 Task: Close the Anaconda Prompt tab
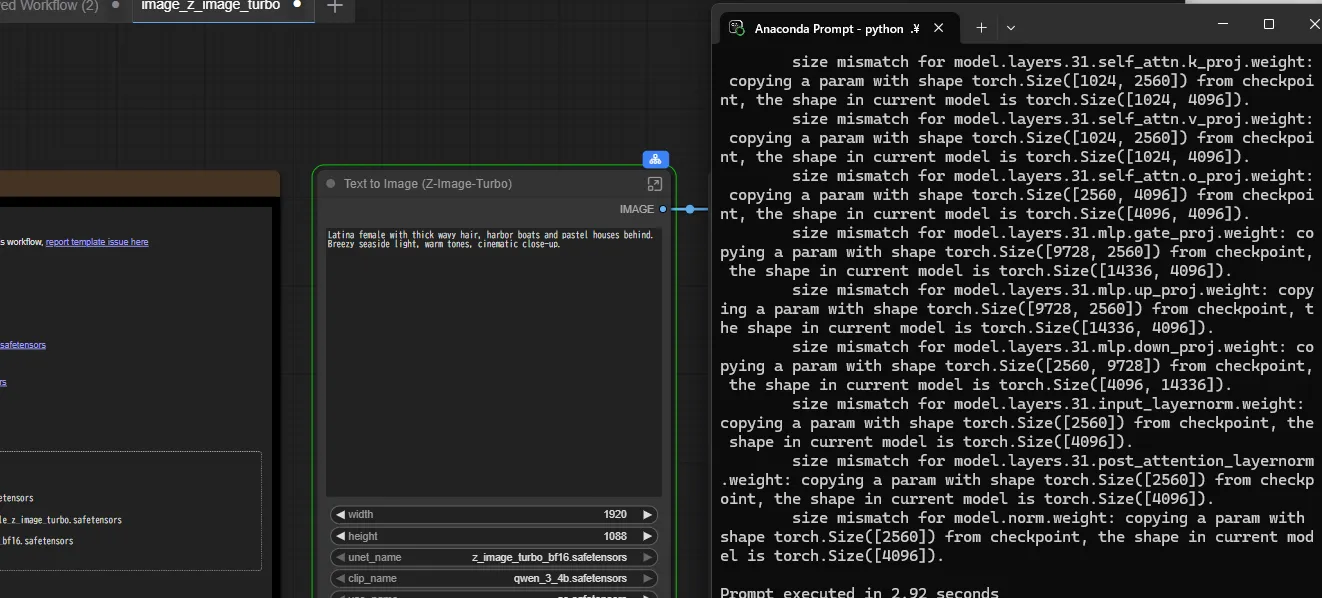(939, 28)
